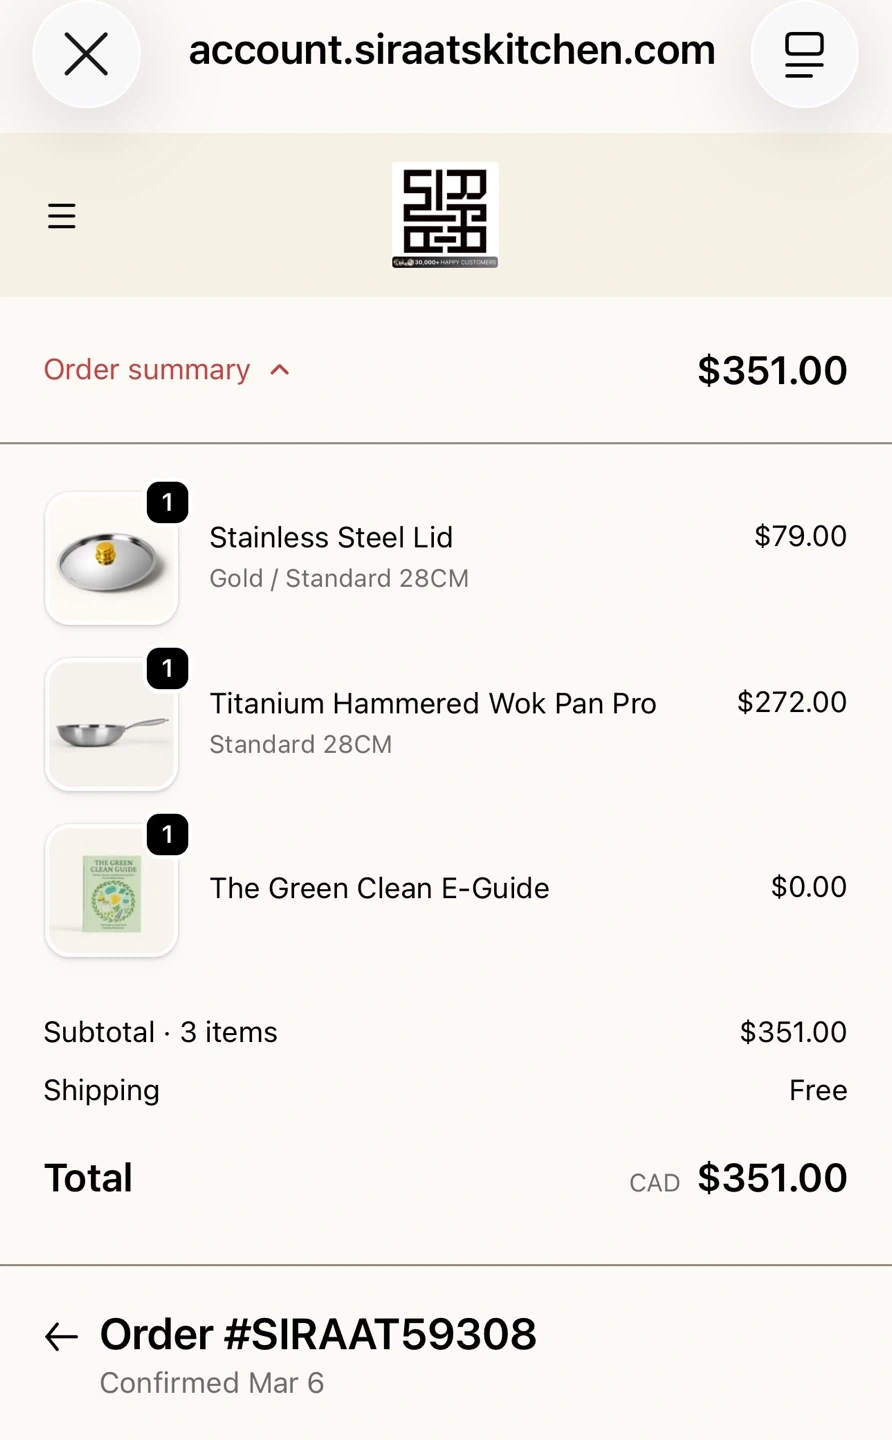Tap the Confirmed Mar 6 status text
This screenshot has height=1440, width=892.
click(x=212, y=1383)
